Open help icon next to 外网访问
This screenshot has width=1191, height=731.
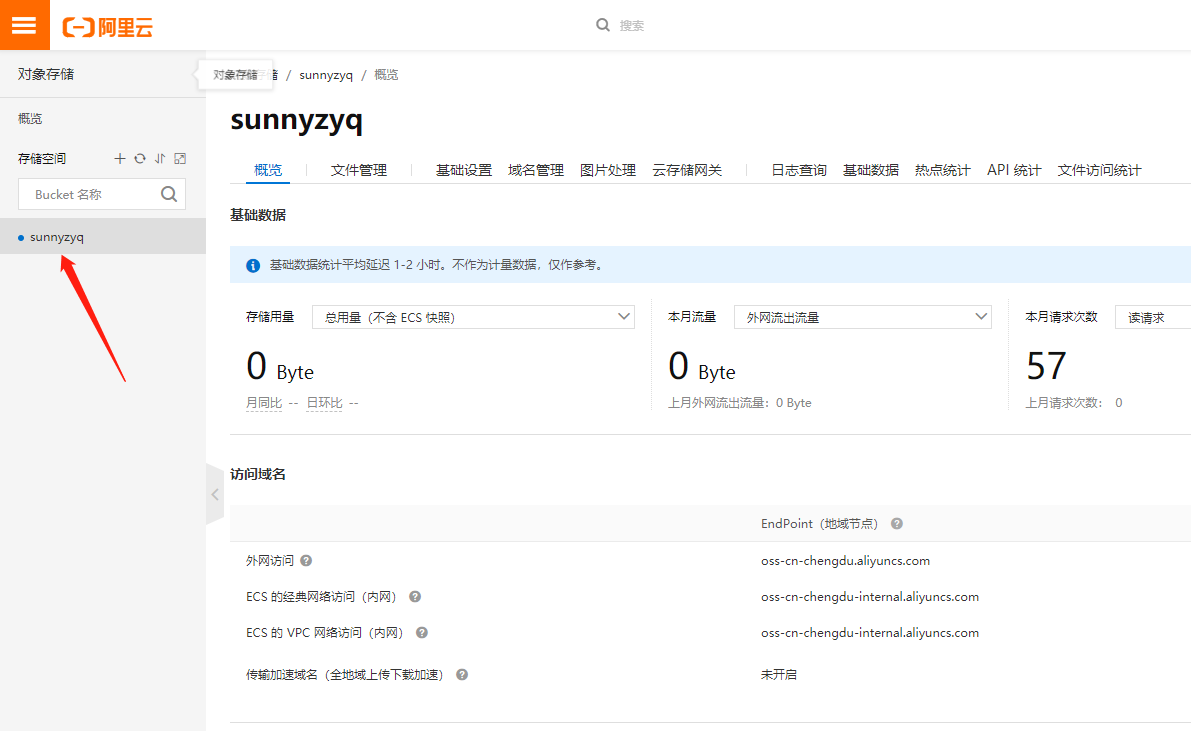tap(306, 561)
